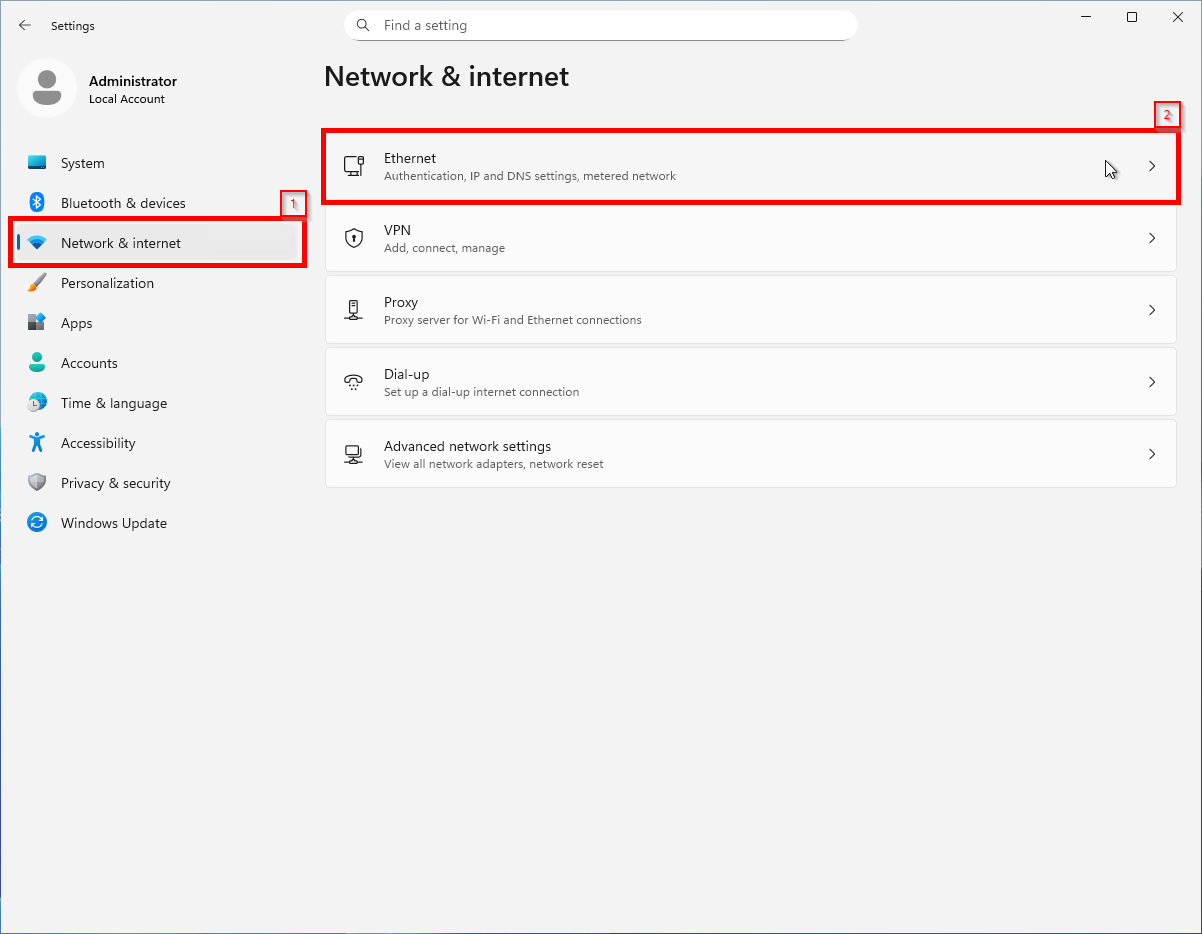Click the Proxy server icon

point(353,310)
